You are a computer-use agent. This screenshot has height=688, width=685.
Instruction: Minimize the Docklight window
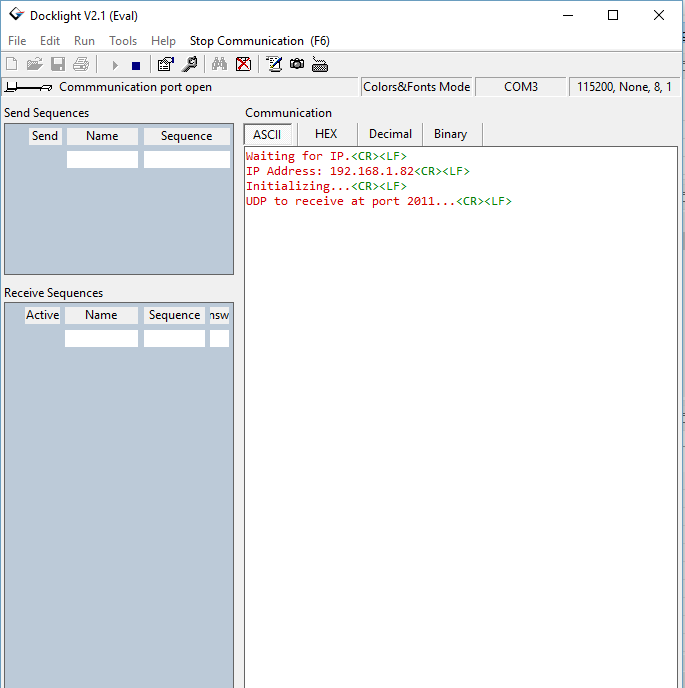point(568,15)
